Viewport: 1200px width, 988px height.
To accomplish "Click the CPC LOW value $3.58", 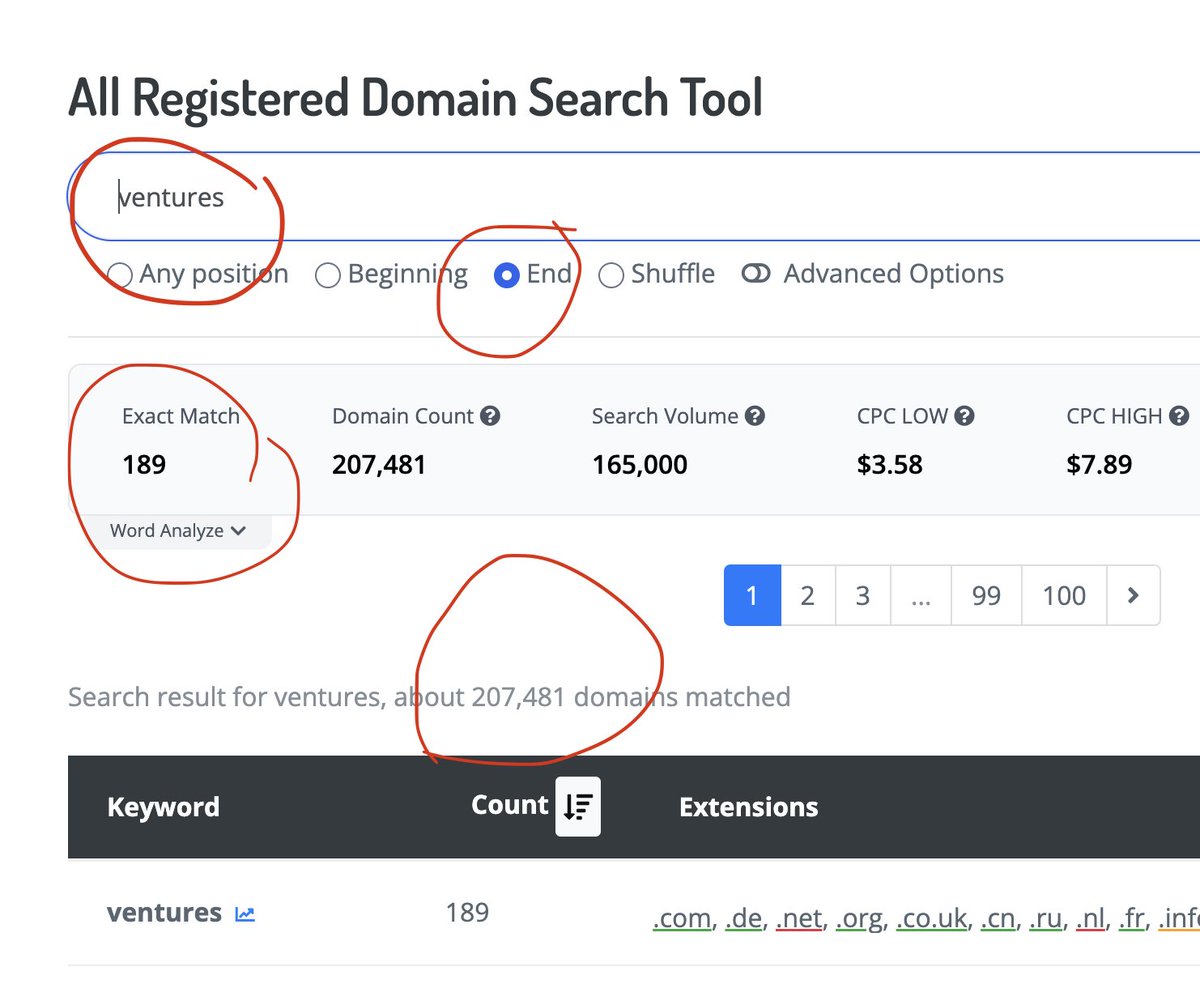I will pos(890,465).
